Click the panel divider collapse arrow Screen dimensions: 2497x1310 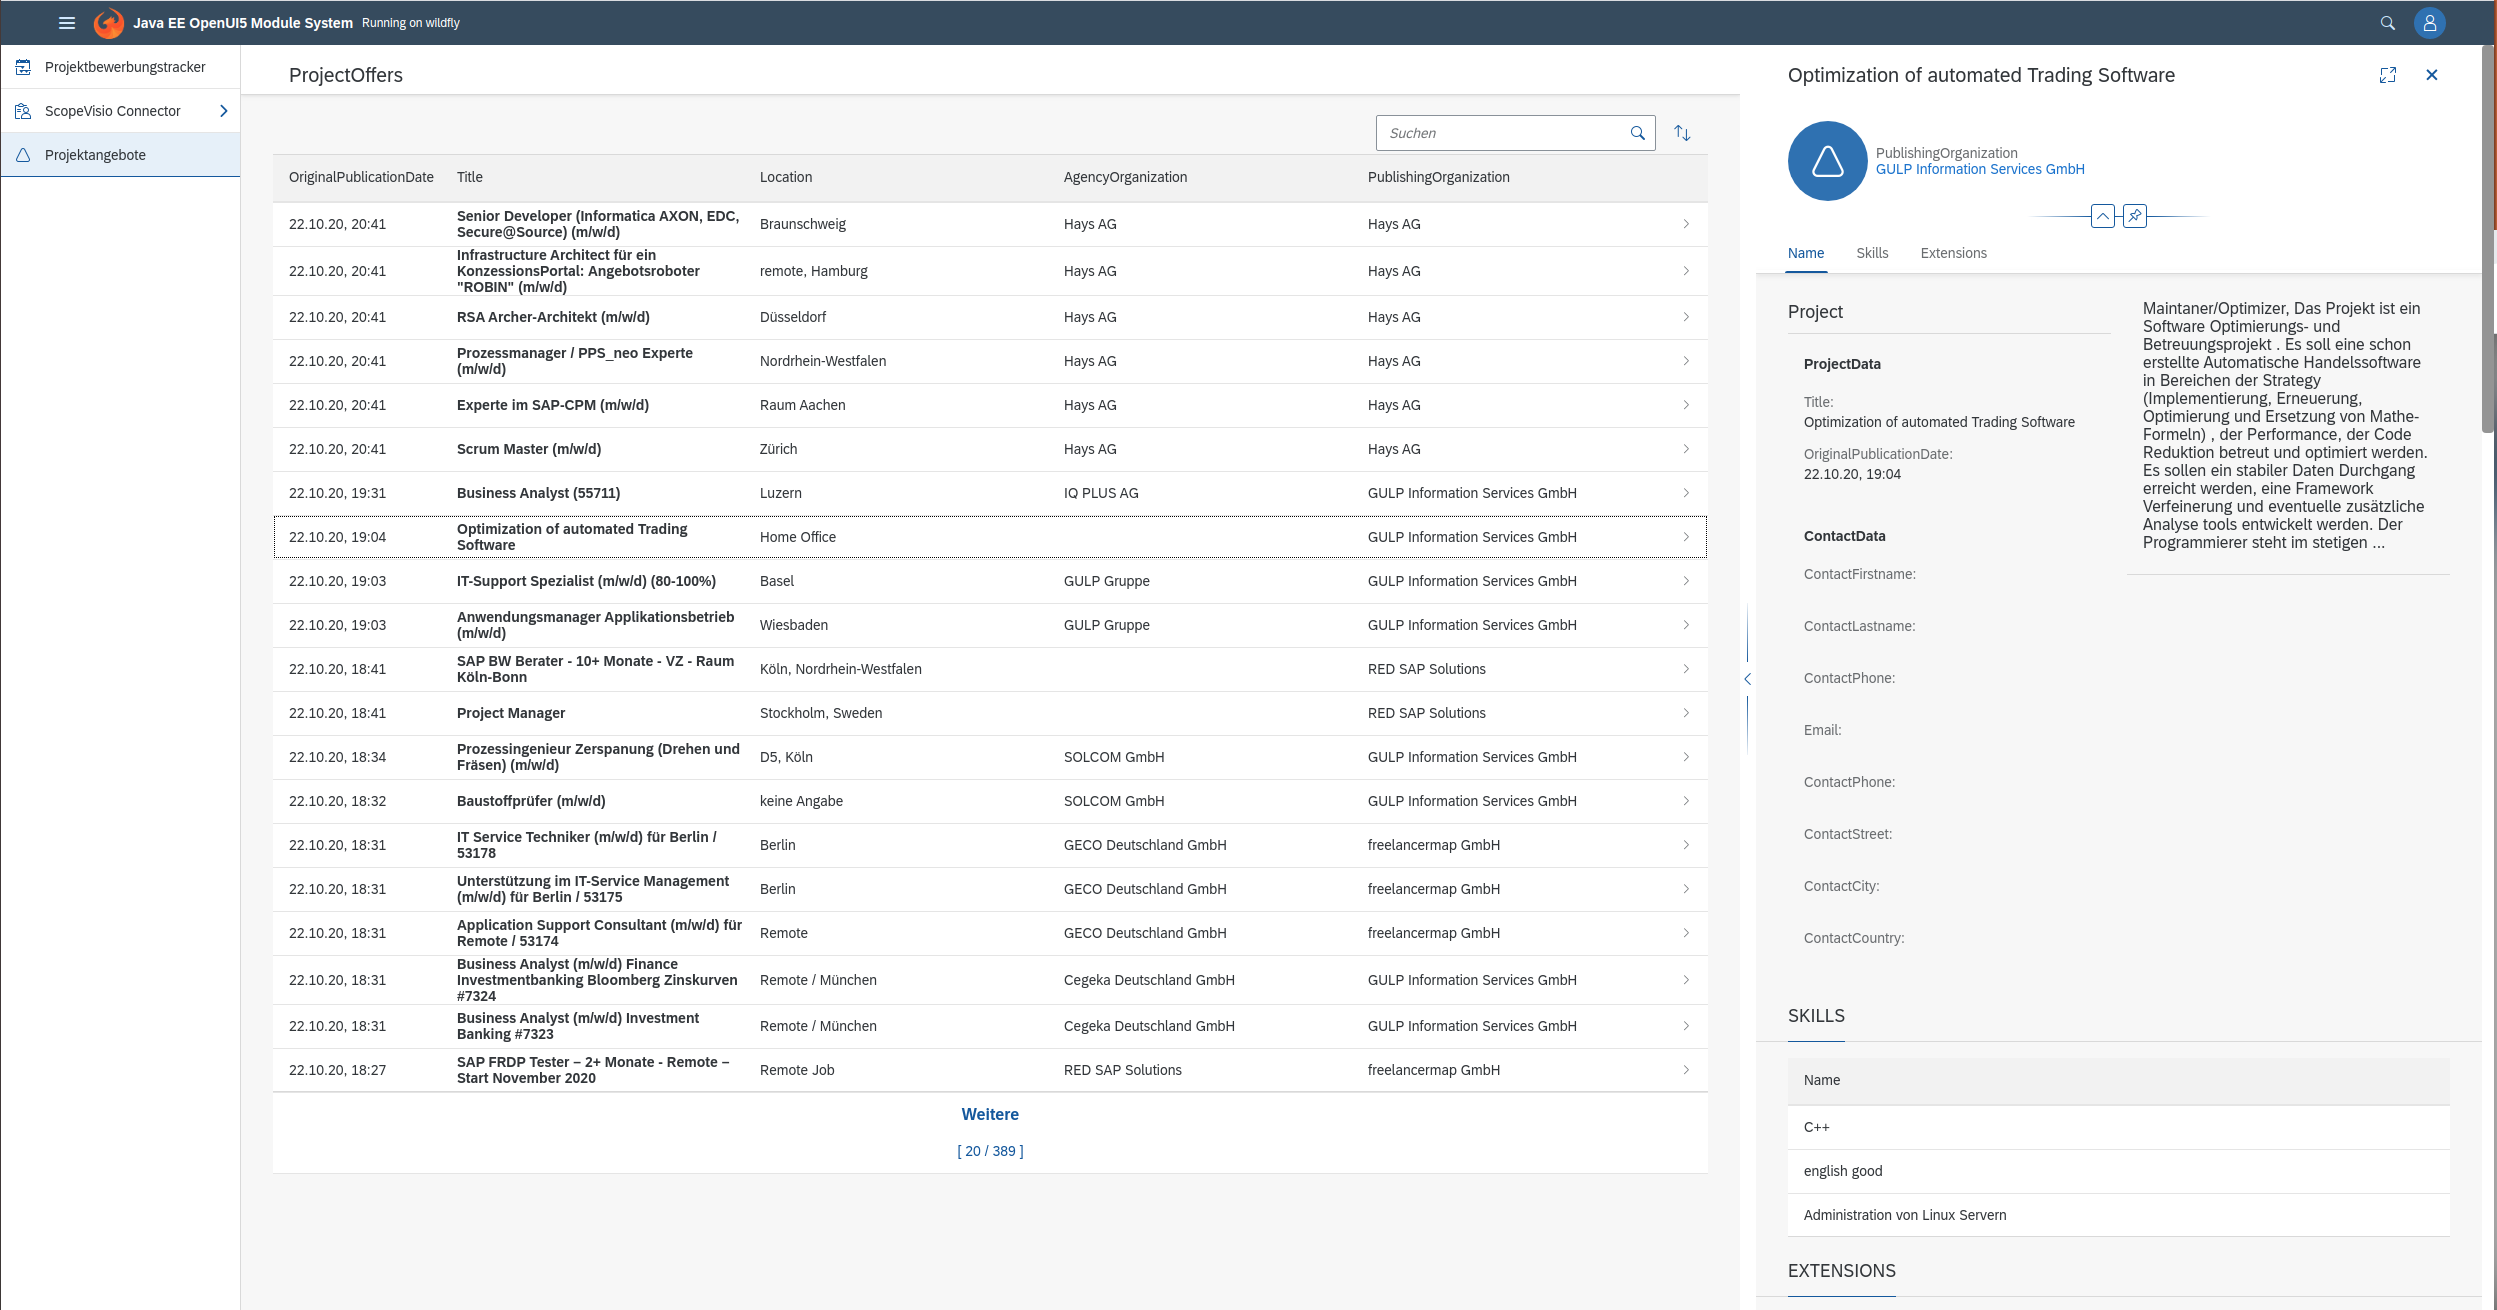pos(1747,679)
